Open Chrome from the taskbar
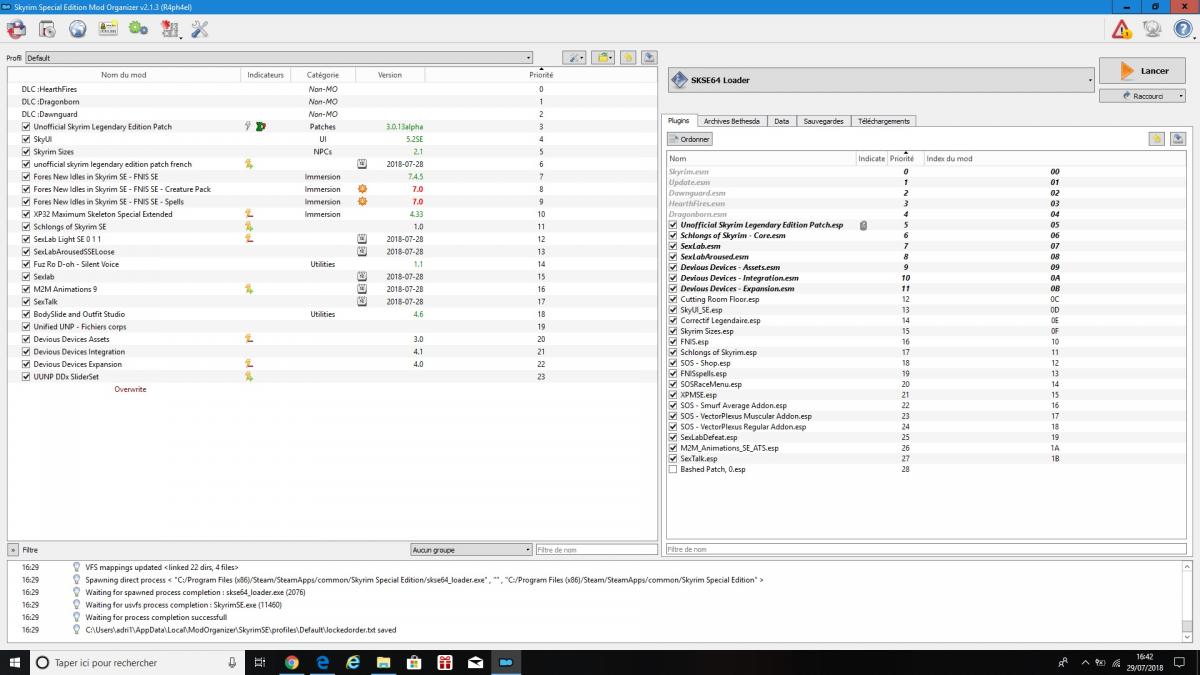Image resolution: width=1200 pixels, height=675 pixels. point(291,662)
